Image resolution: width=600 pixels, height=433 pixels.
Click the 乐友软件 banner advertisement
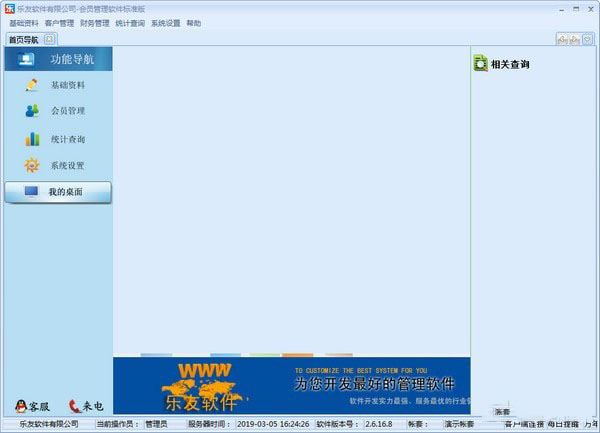point(292,386)
